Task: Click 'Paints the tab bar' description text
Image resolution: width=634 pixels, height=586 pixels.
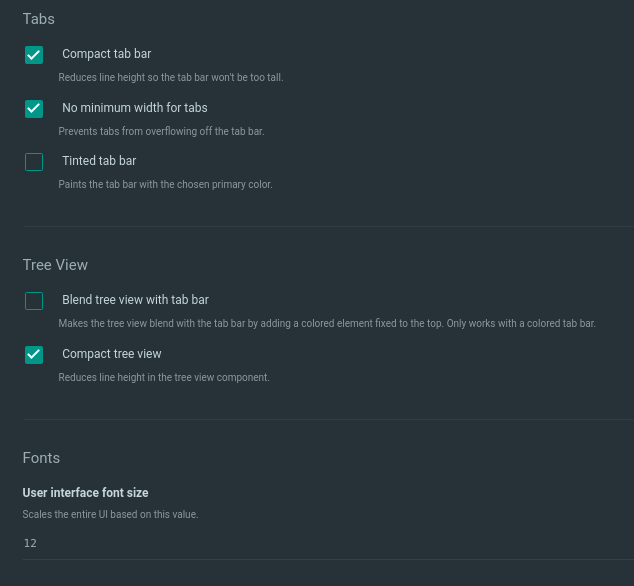Action: coord(165,184)
